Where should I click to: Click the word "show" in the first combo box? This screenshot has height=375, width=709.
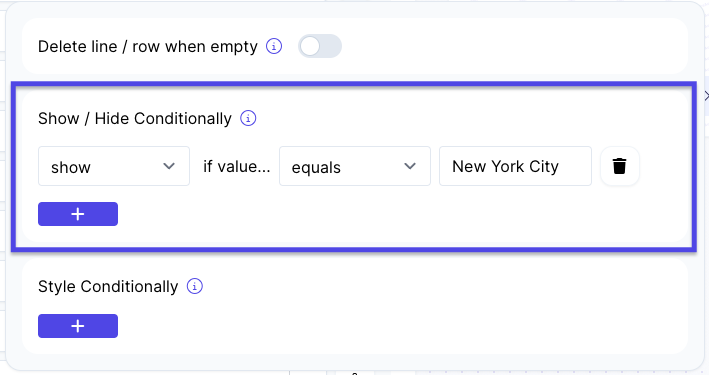[x=71, y=167]
